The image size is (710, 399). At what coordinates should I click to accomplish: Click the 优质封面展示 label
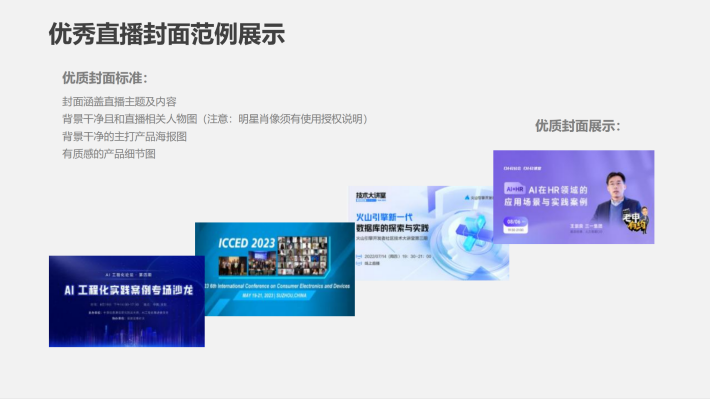coord(578,126)
